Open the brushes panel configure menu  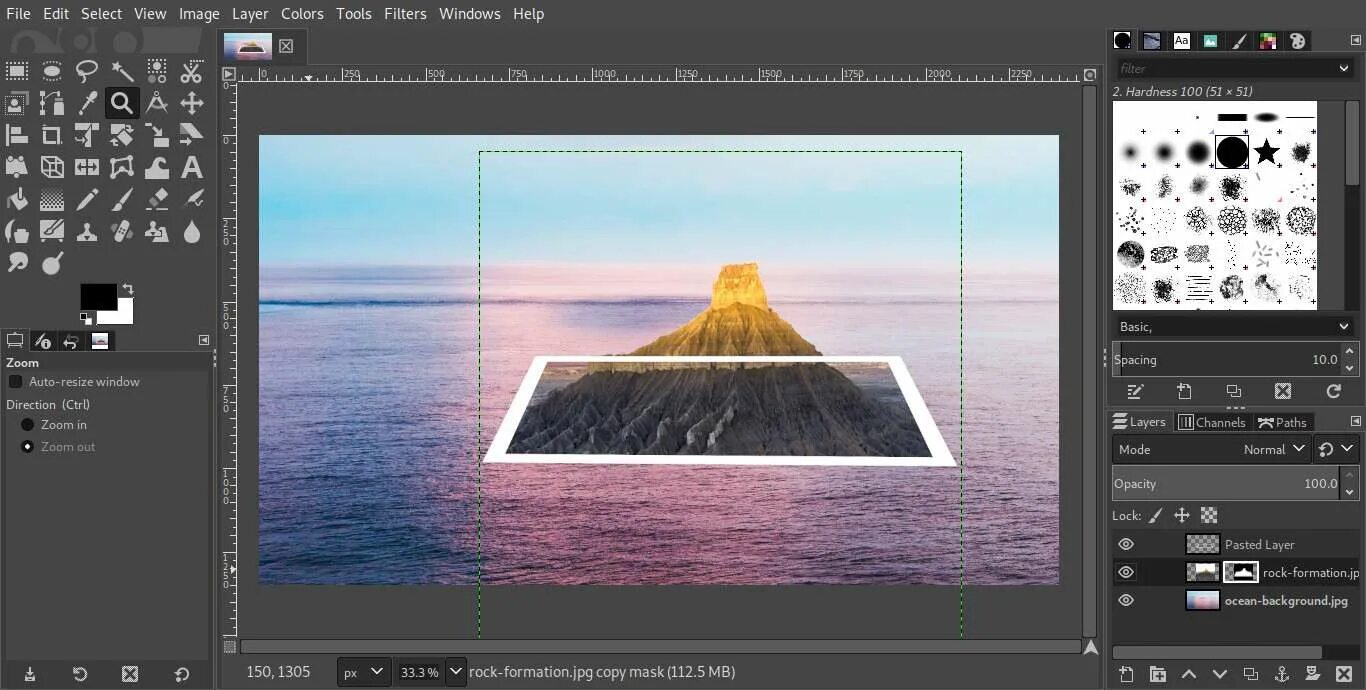[x=1356, y=41]
